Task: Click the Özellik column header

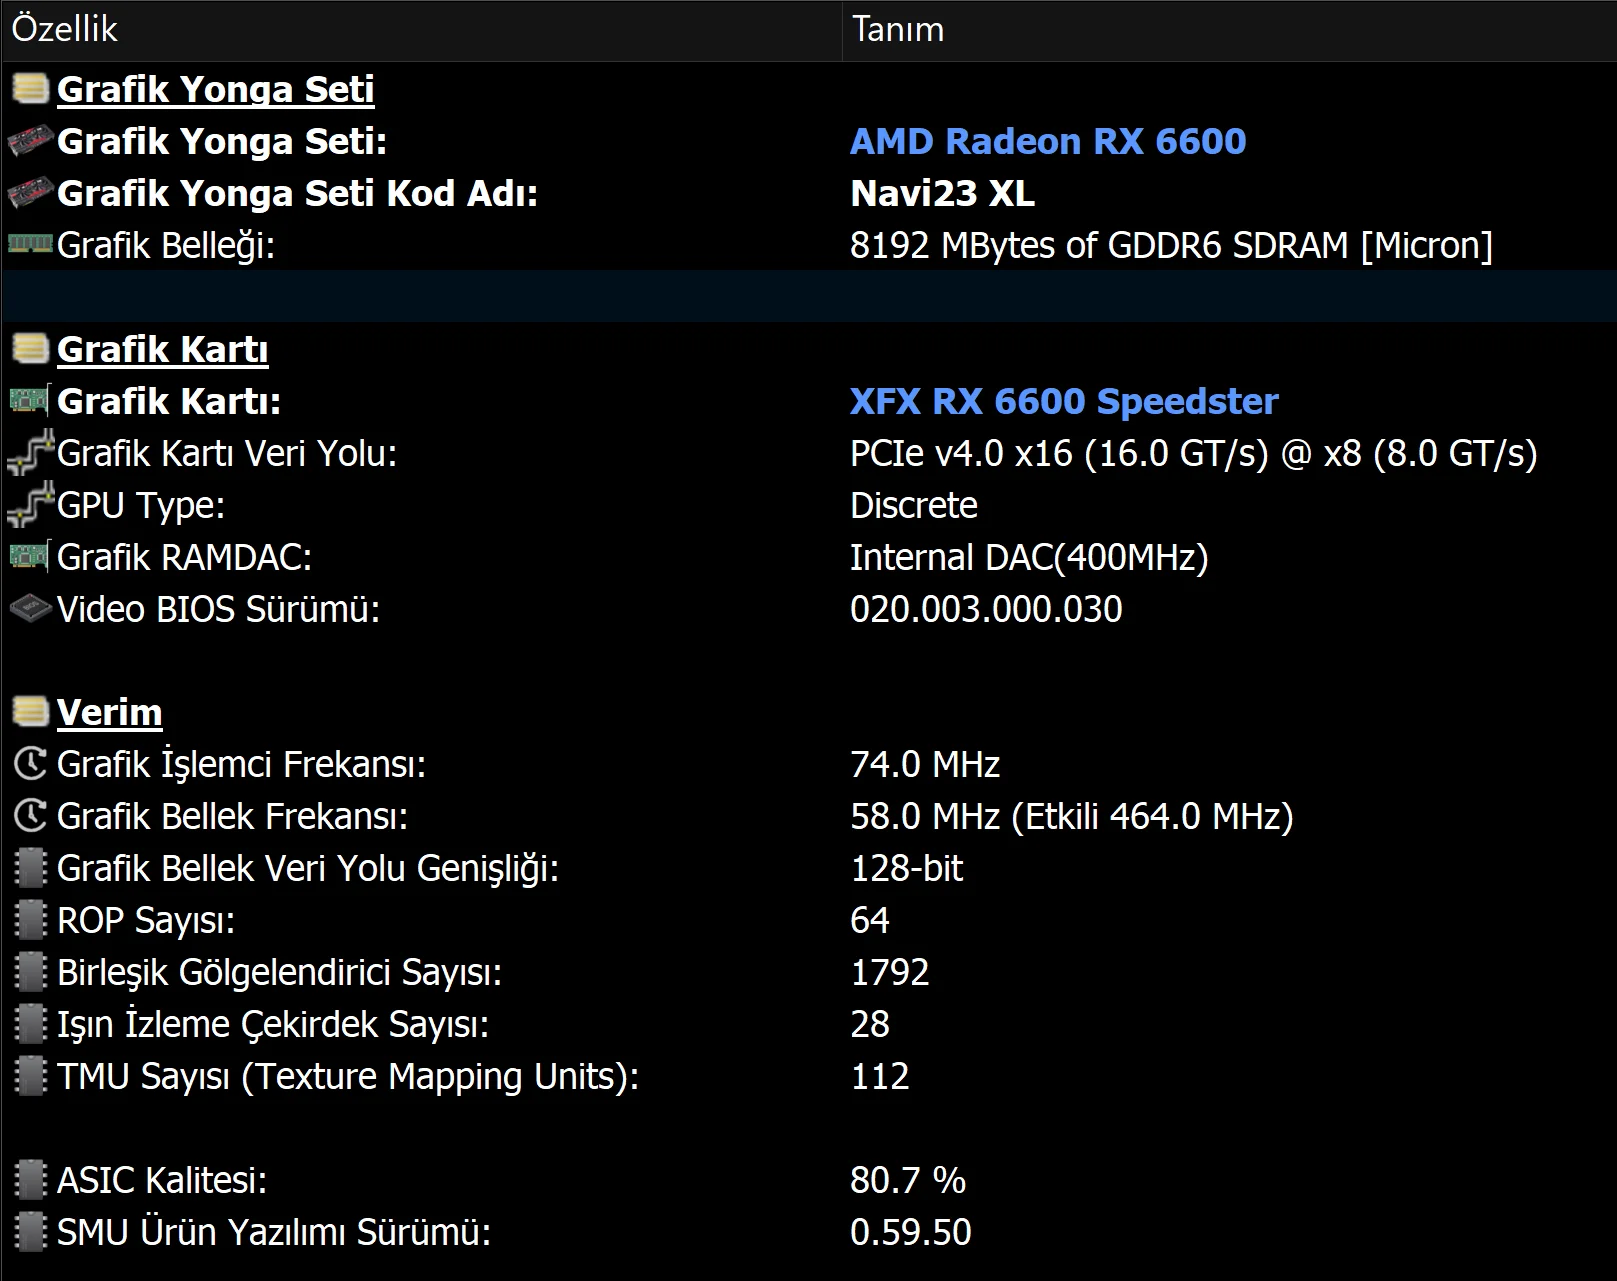Action: (x=421, y=29)
